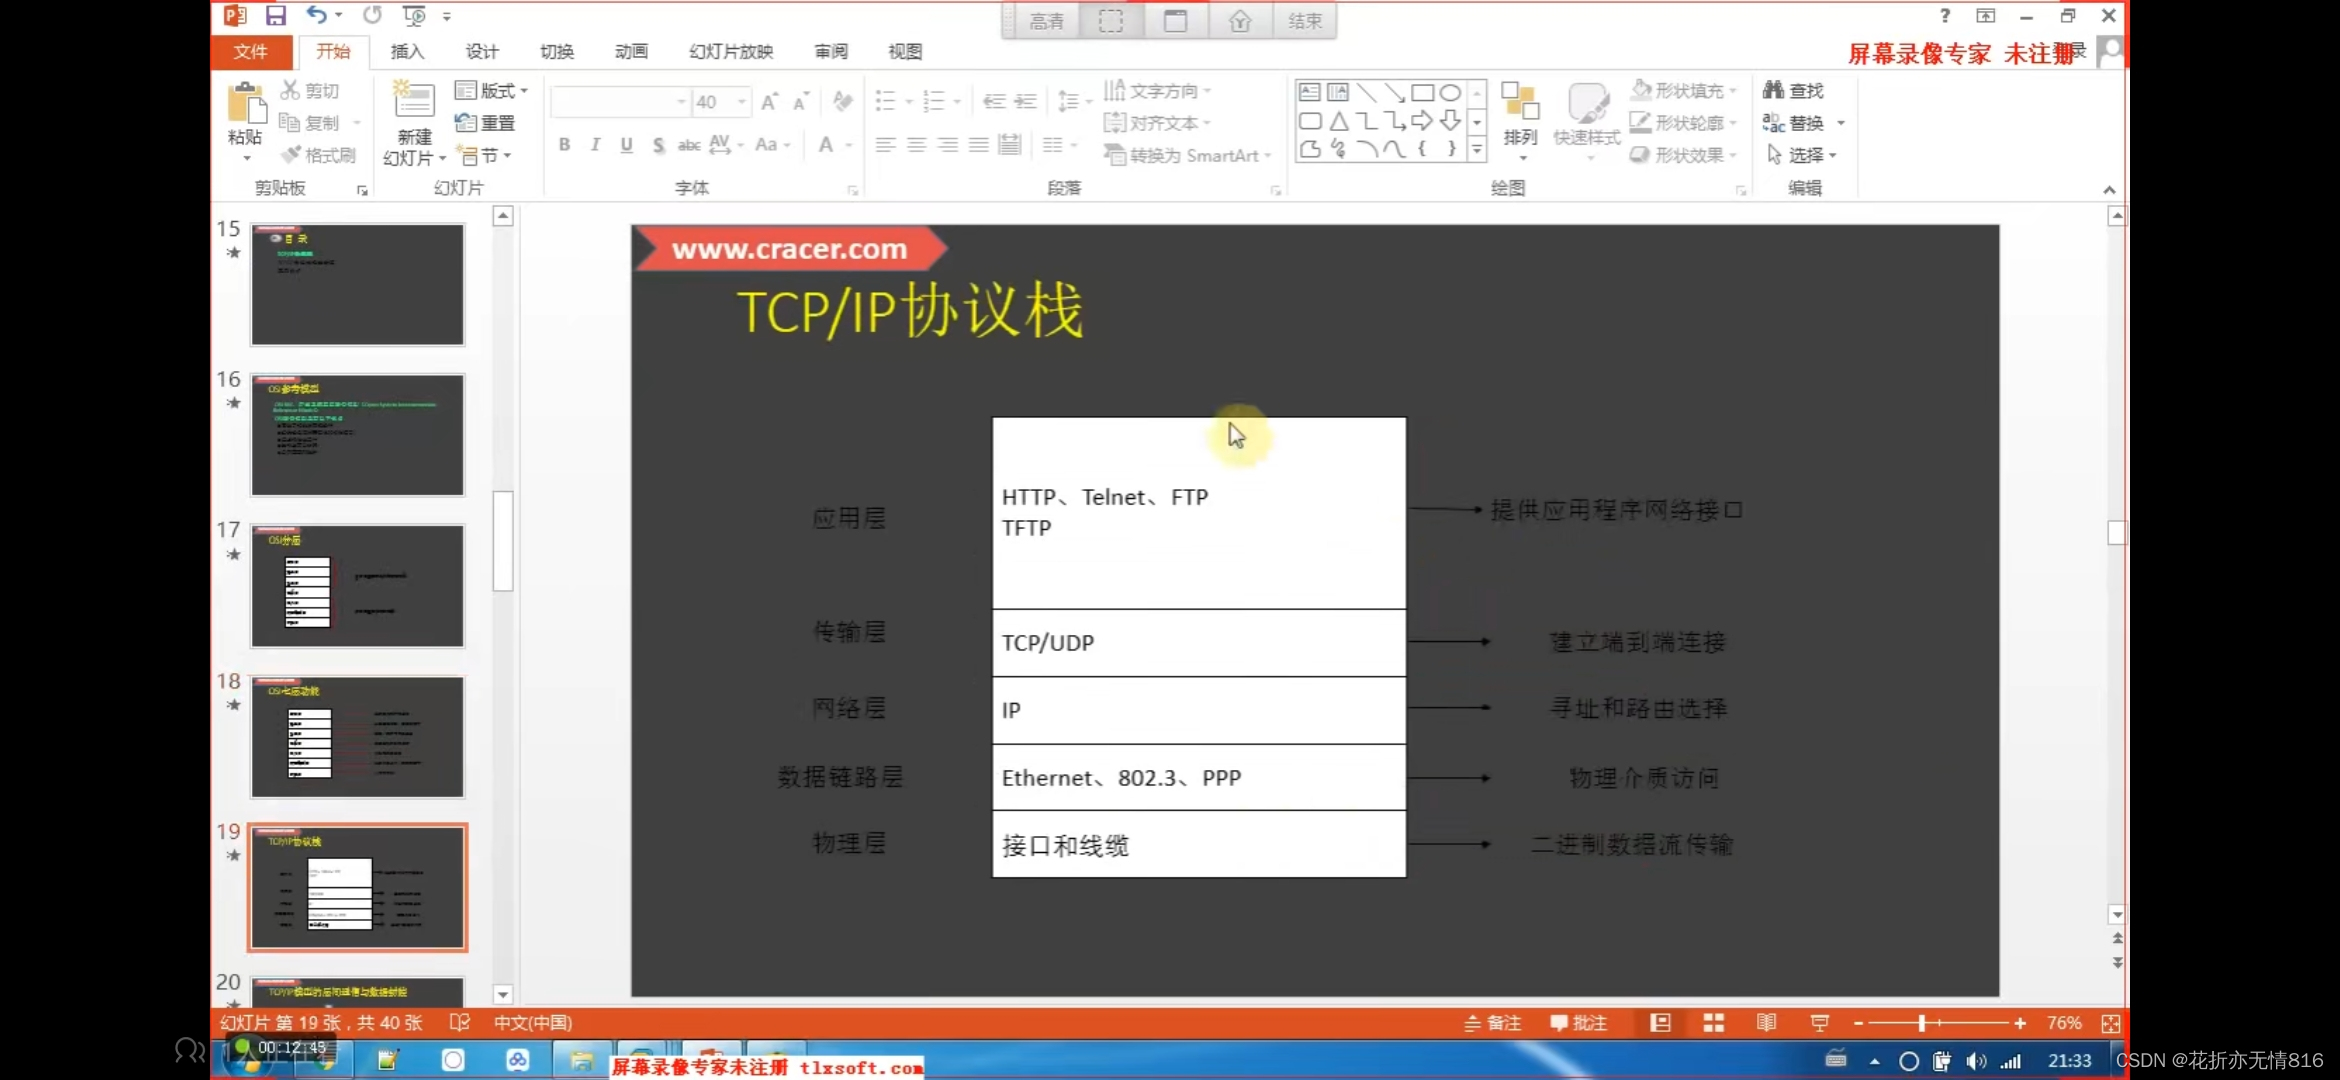Switch to the Design (设计) tab
The height and width of the screenshot is (1080, 2340).
tap(482, 51)
